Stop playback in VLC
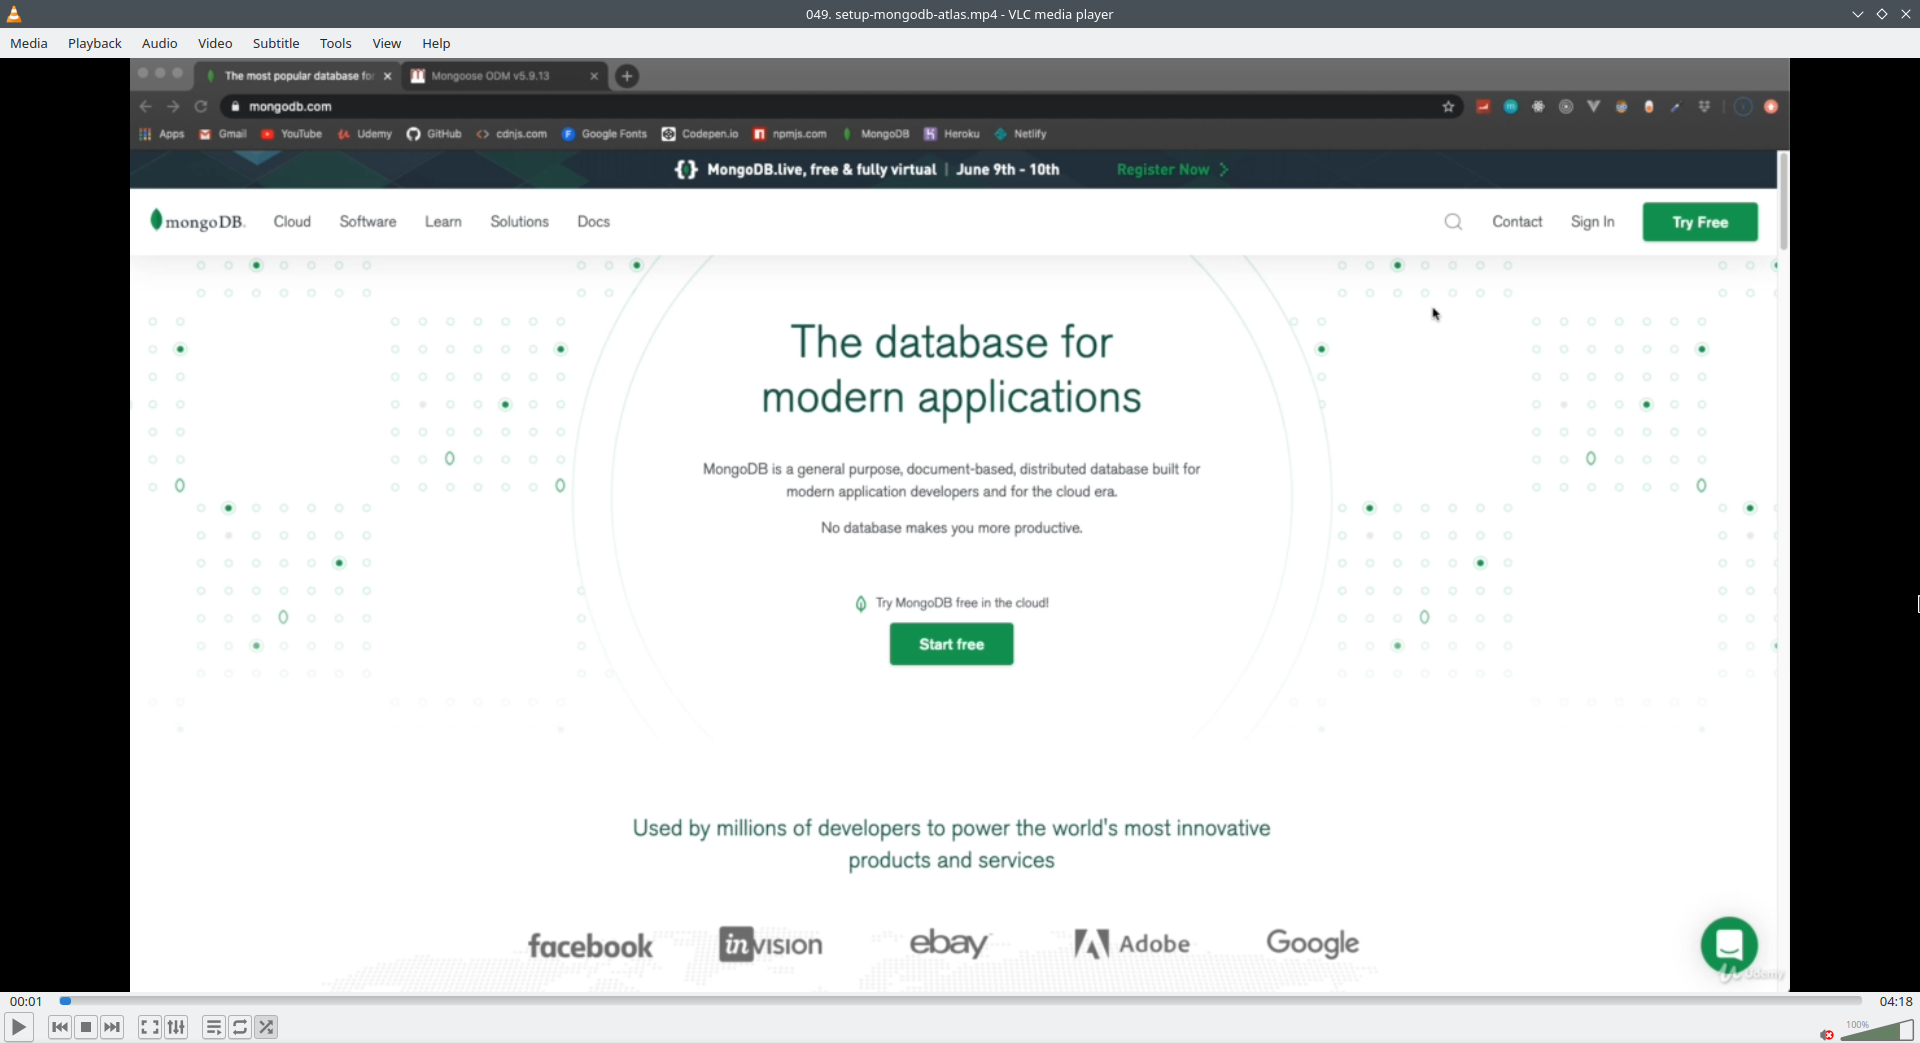 coord(86,1027)
